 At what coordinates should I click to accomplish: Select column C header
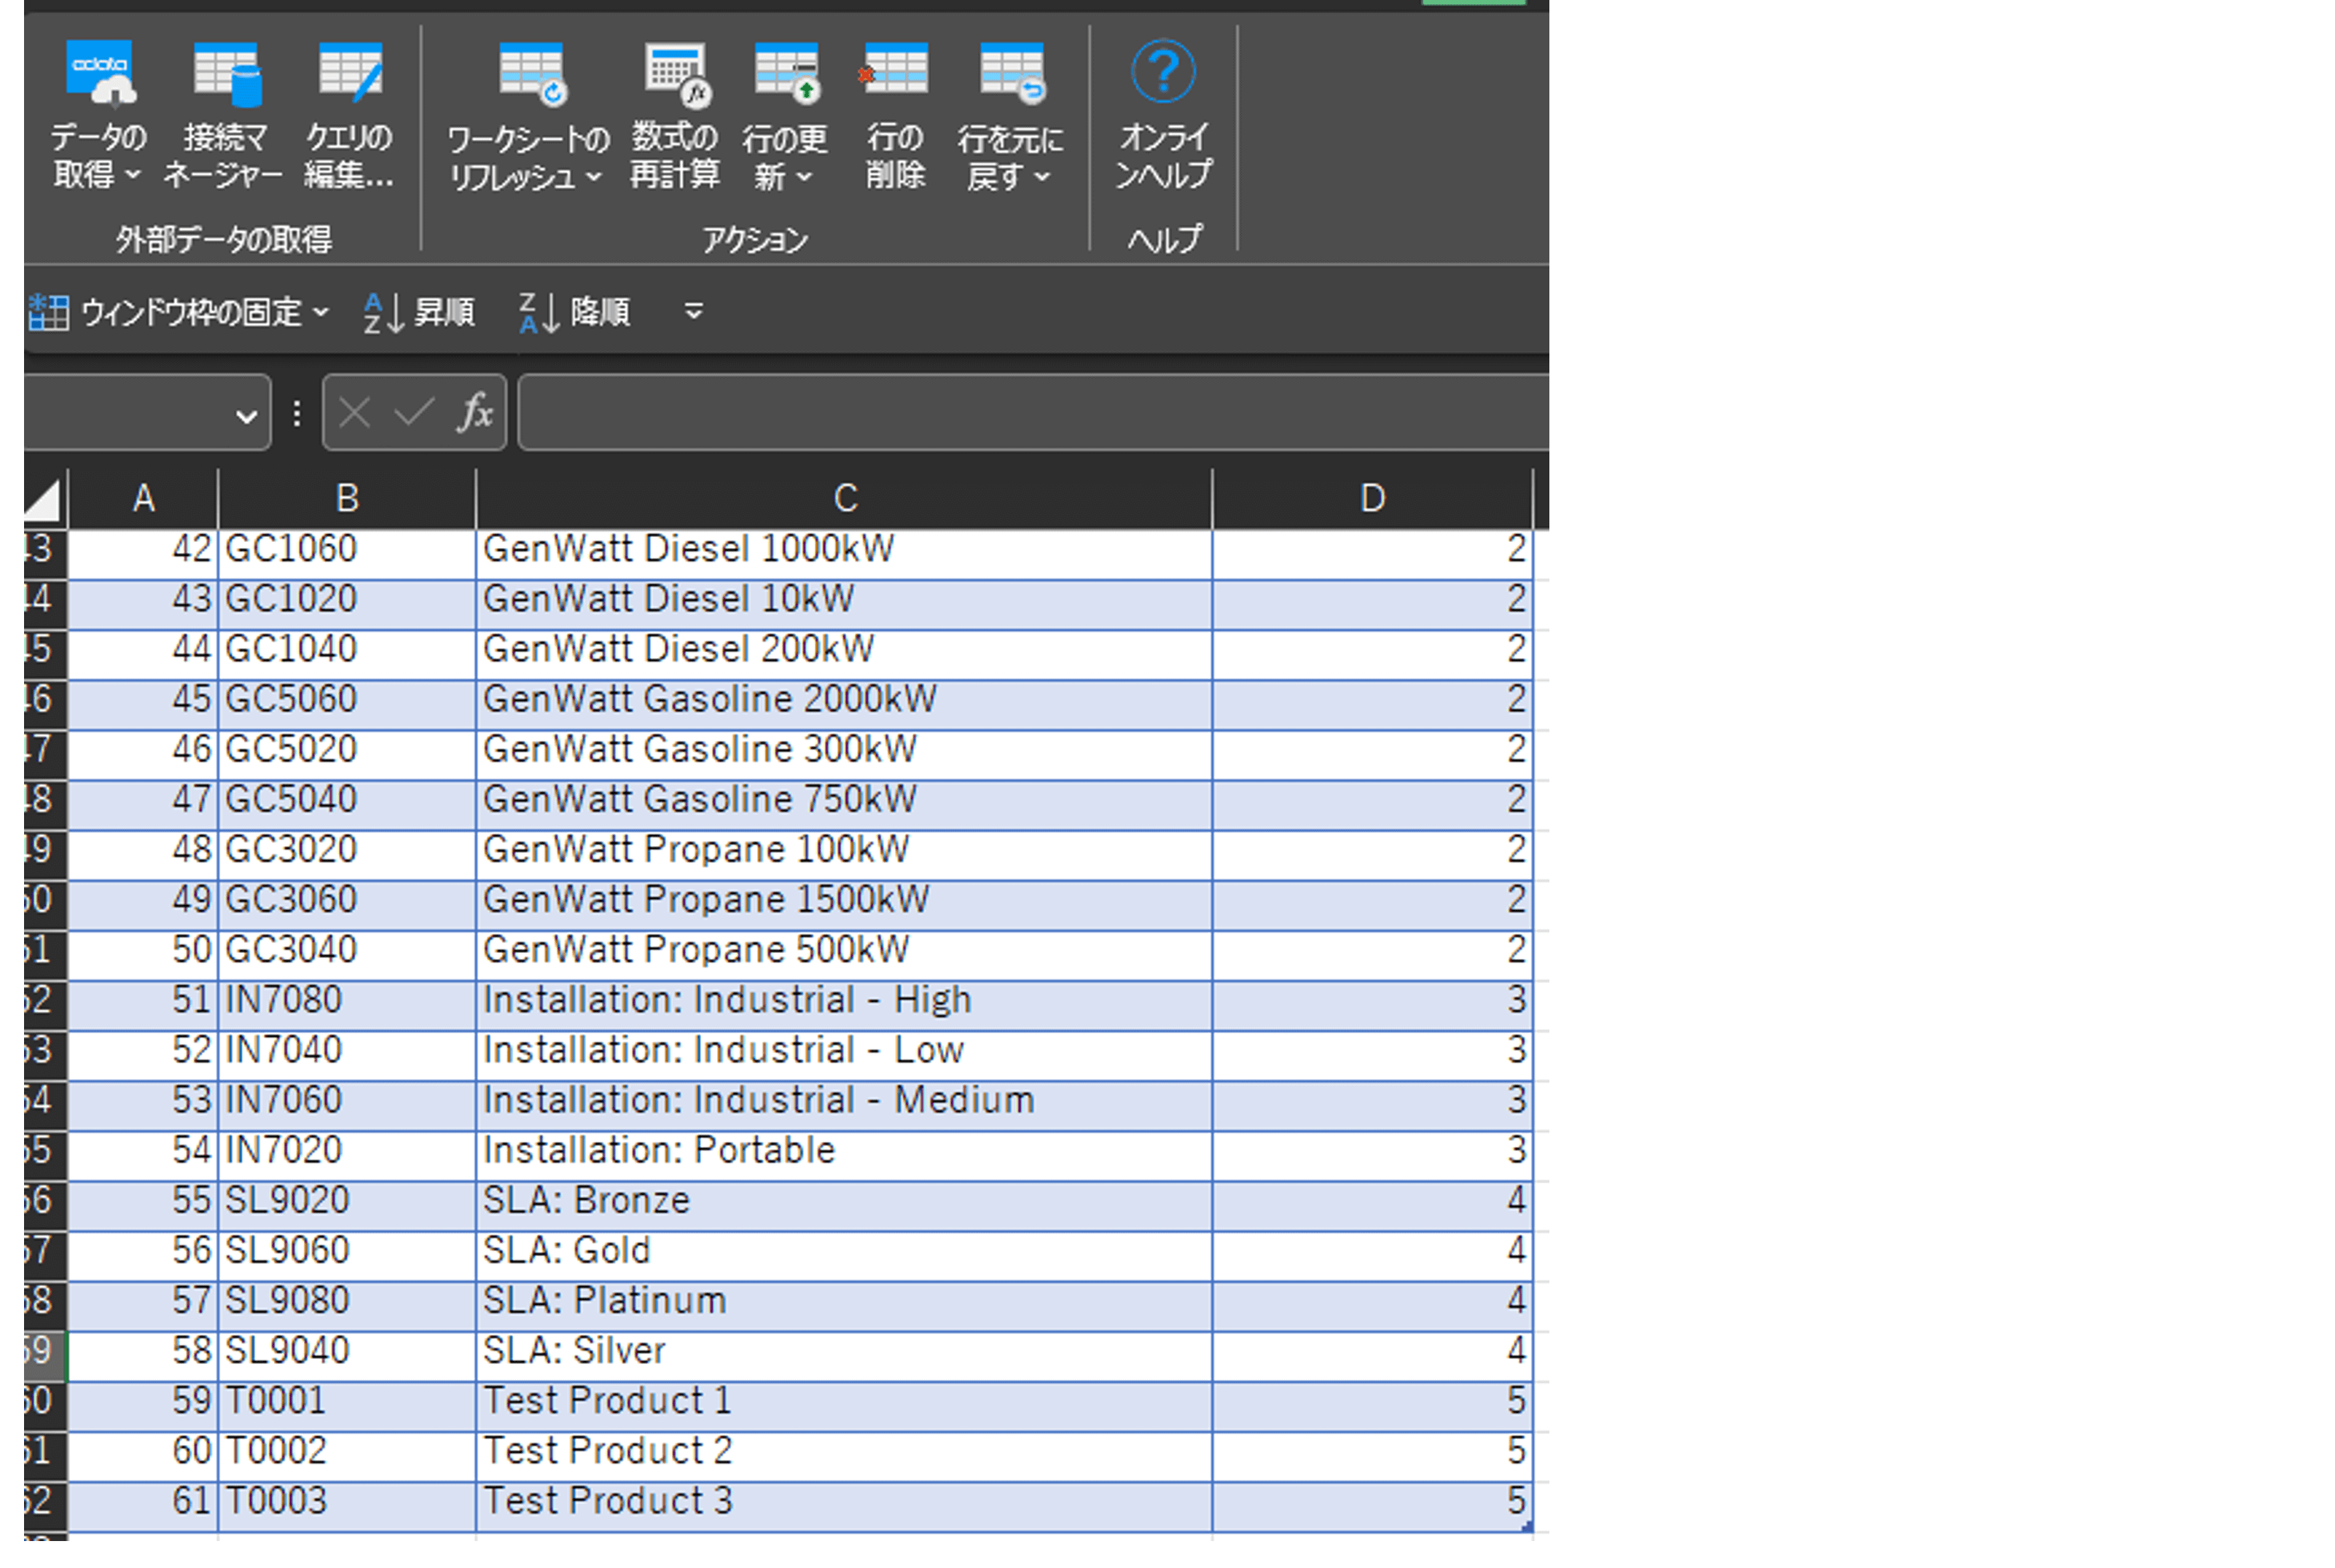[845, 498]
